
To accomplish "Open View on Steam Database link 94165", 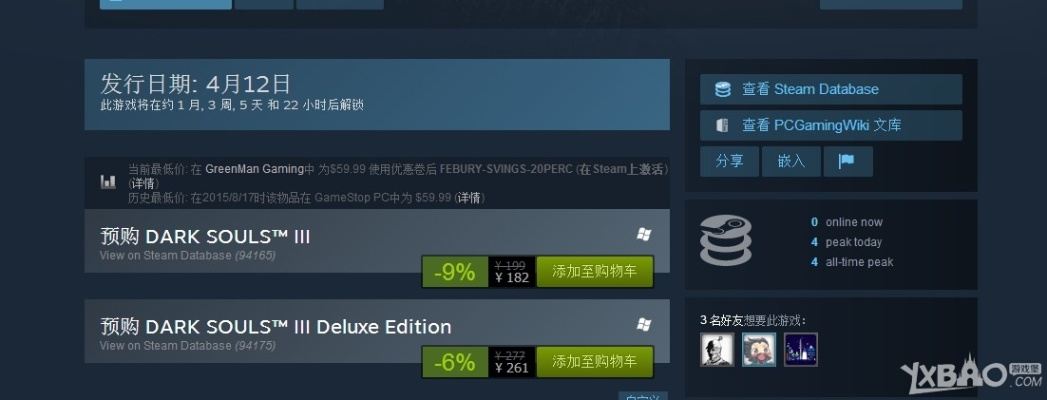I will (x=188, y=255).
